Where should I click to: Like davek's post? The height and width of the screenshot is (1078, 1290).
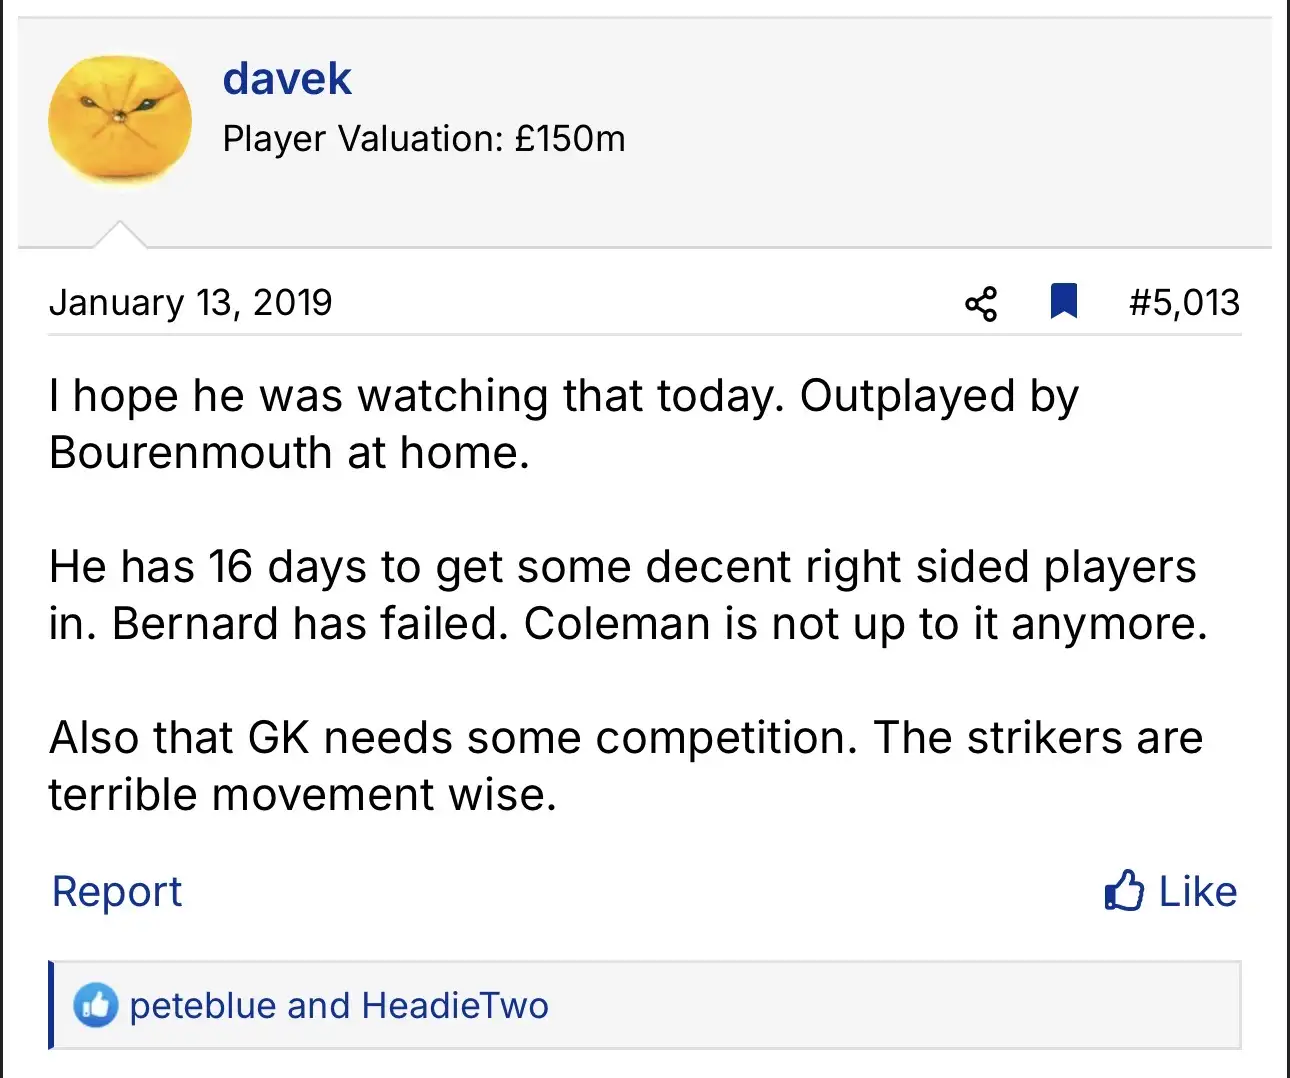1171,891
